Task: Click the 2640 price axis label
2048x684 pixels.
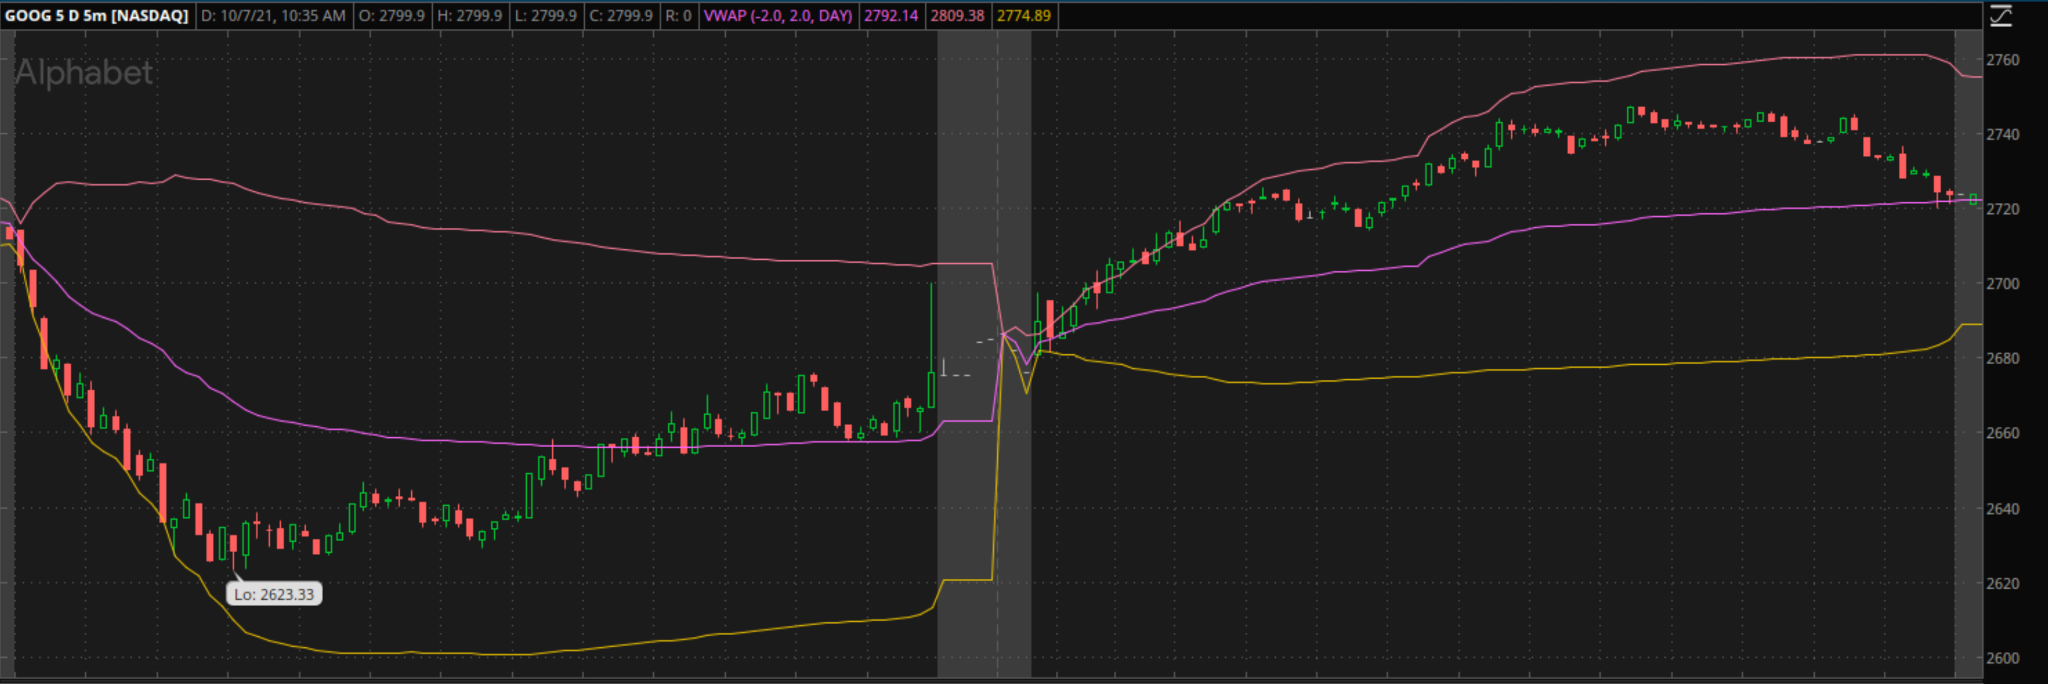Action: (x=2003, y=509)
